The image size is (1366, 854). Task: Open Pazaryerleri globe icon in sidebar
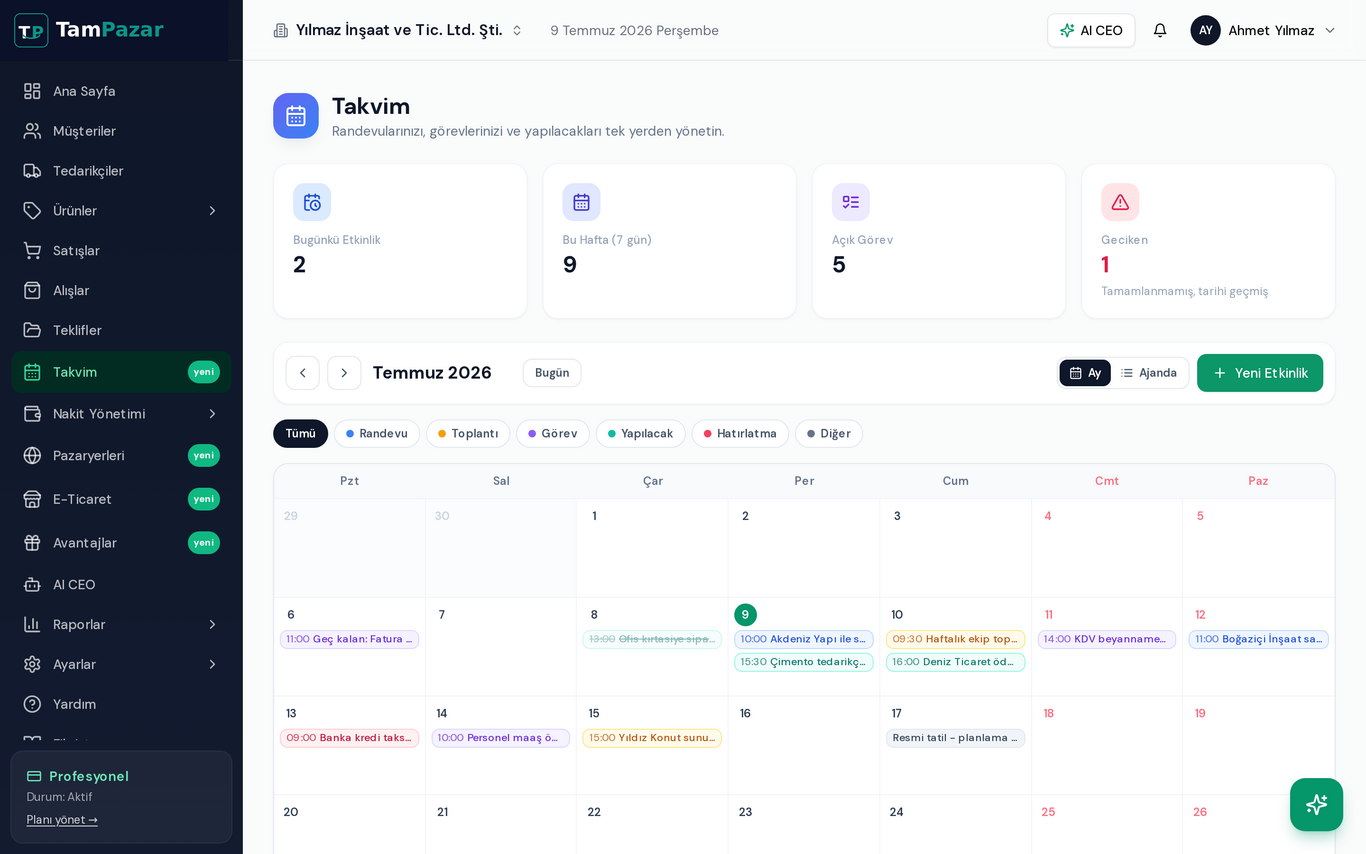click(32, 456)
